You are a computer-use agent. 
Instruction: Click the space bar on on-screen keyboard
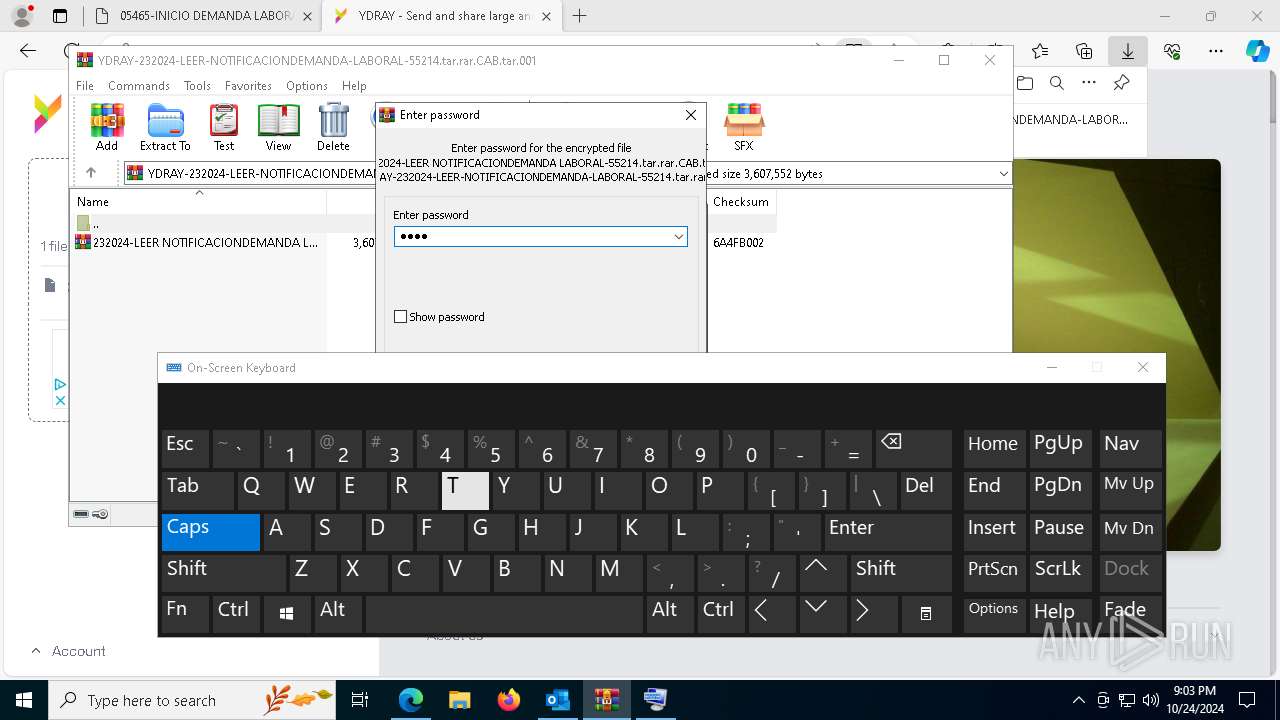[x=504, y=614]
